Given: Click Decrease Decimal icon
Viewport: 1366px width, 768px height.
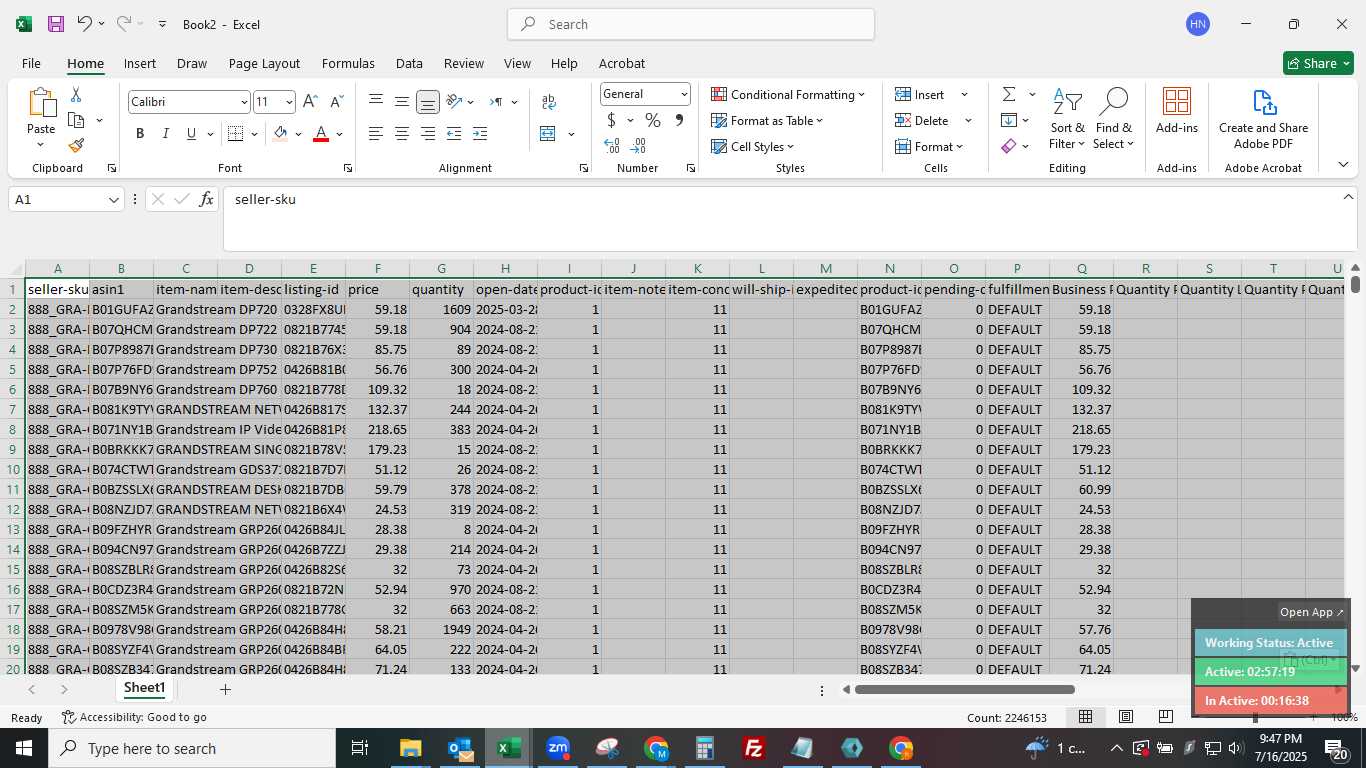Looking at the screenshot, I should (638, 146).
